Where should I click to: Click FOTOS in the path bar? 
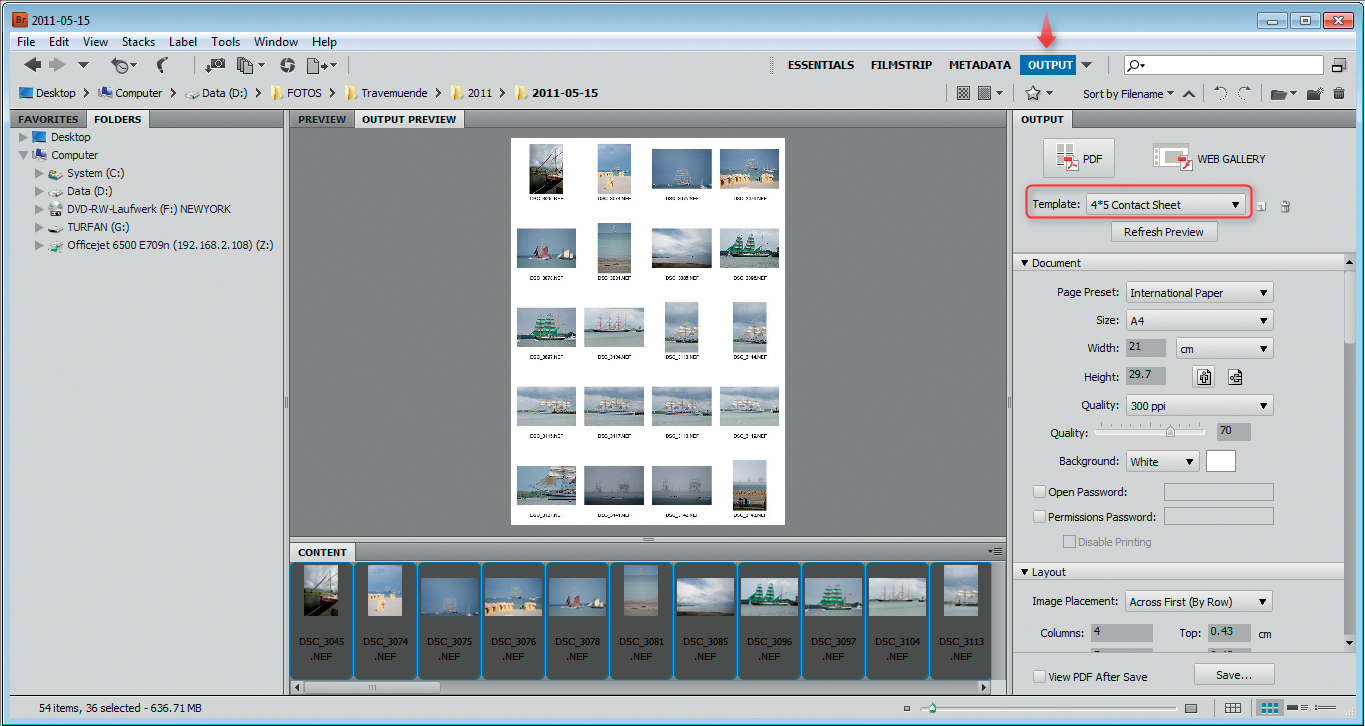(x=305, y=93)
